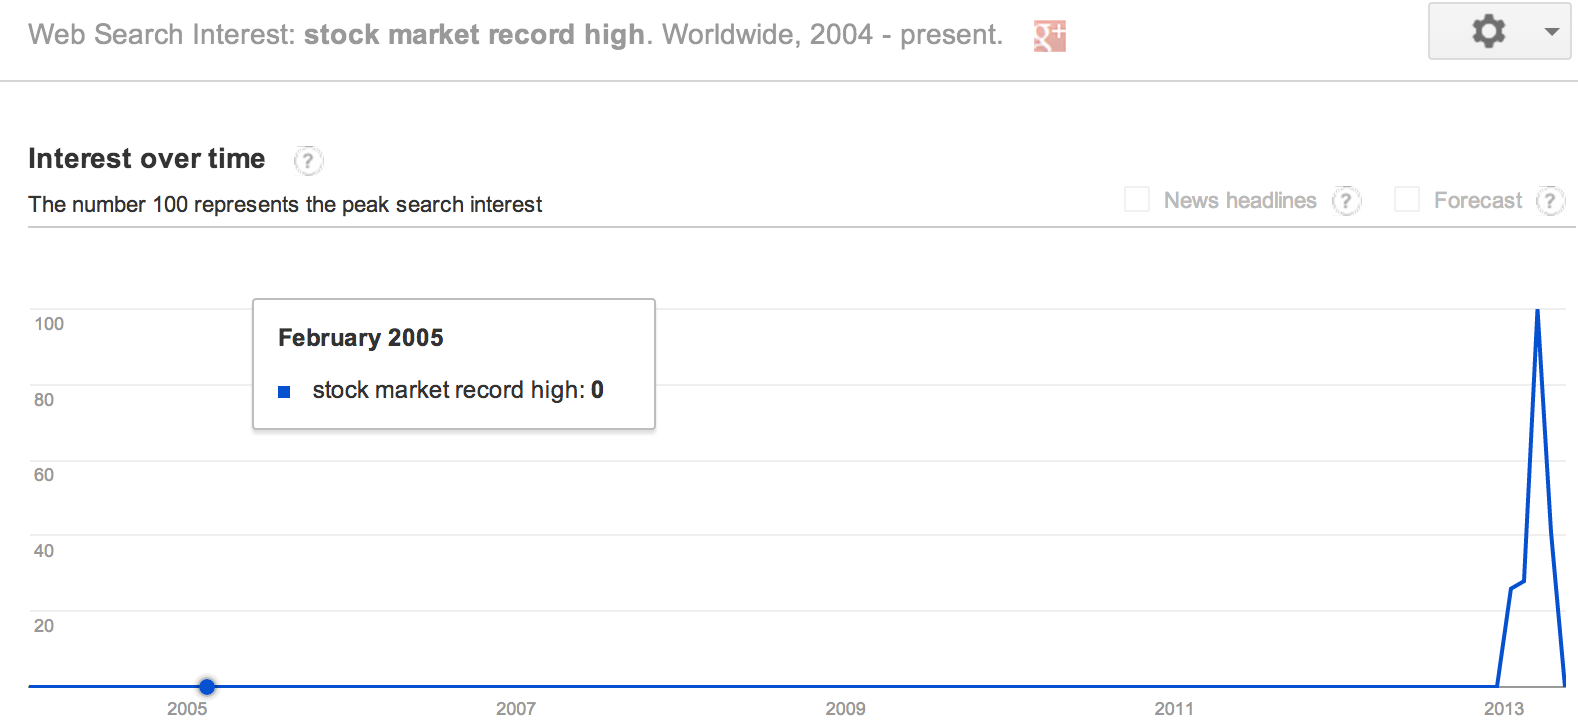Click the search term in the title
1578x728 pixels.
(x=475, y=34)
